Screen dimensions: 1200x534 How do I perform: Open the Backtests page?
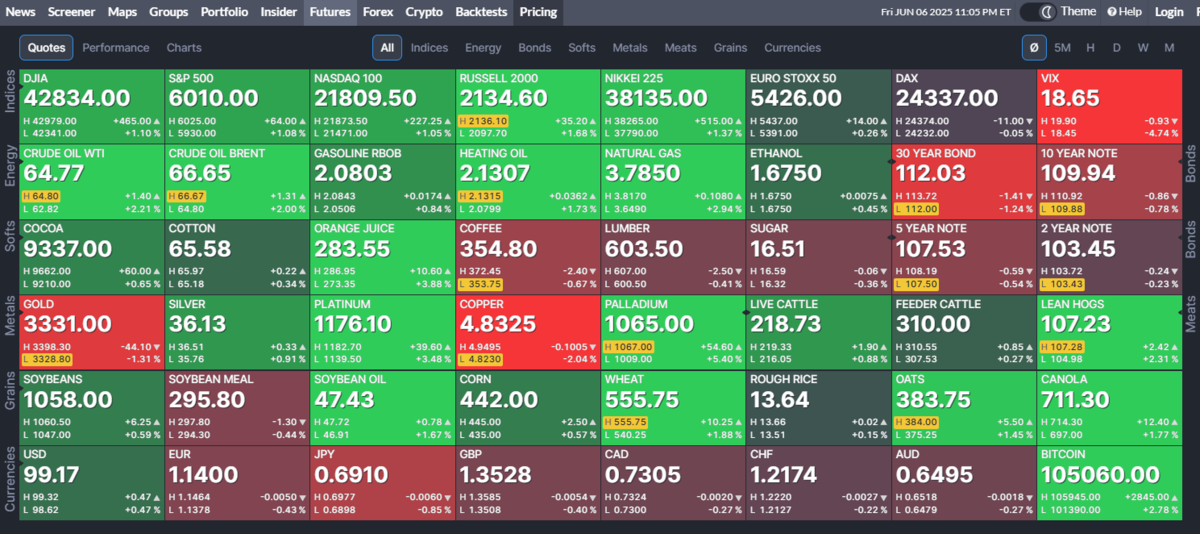[x=481, y=12]
